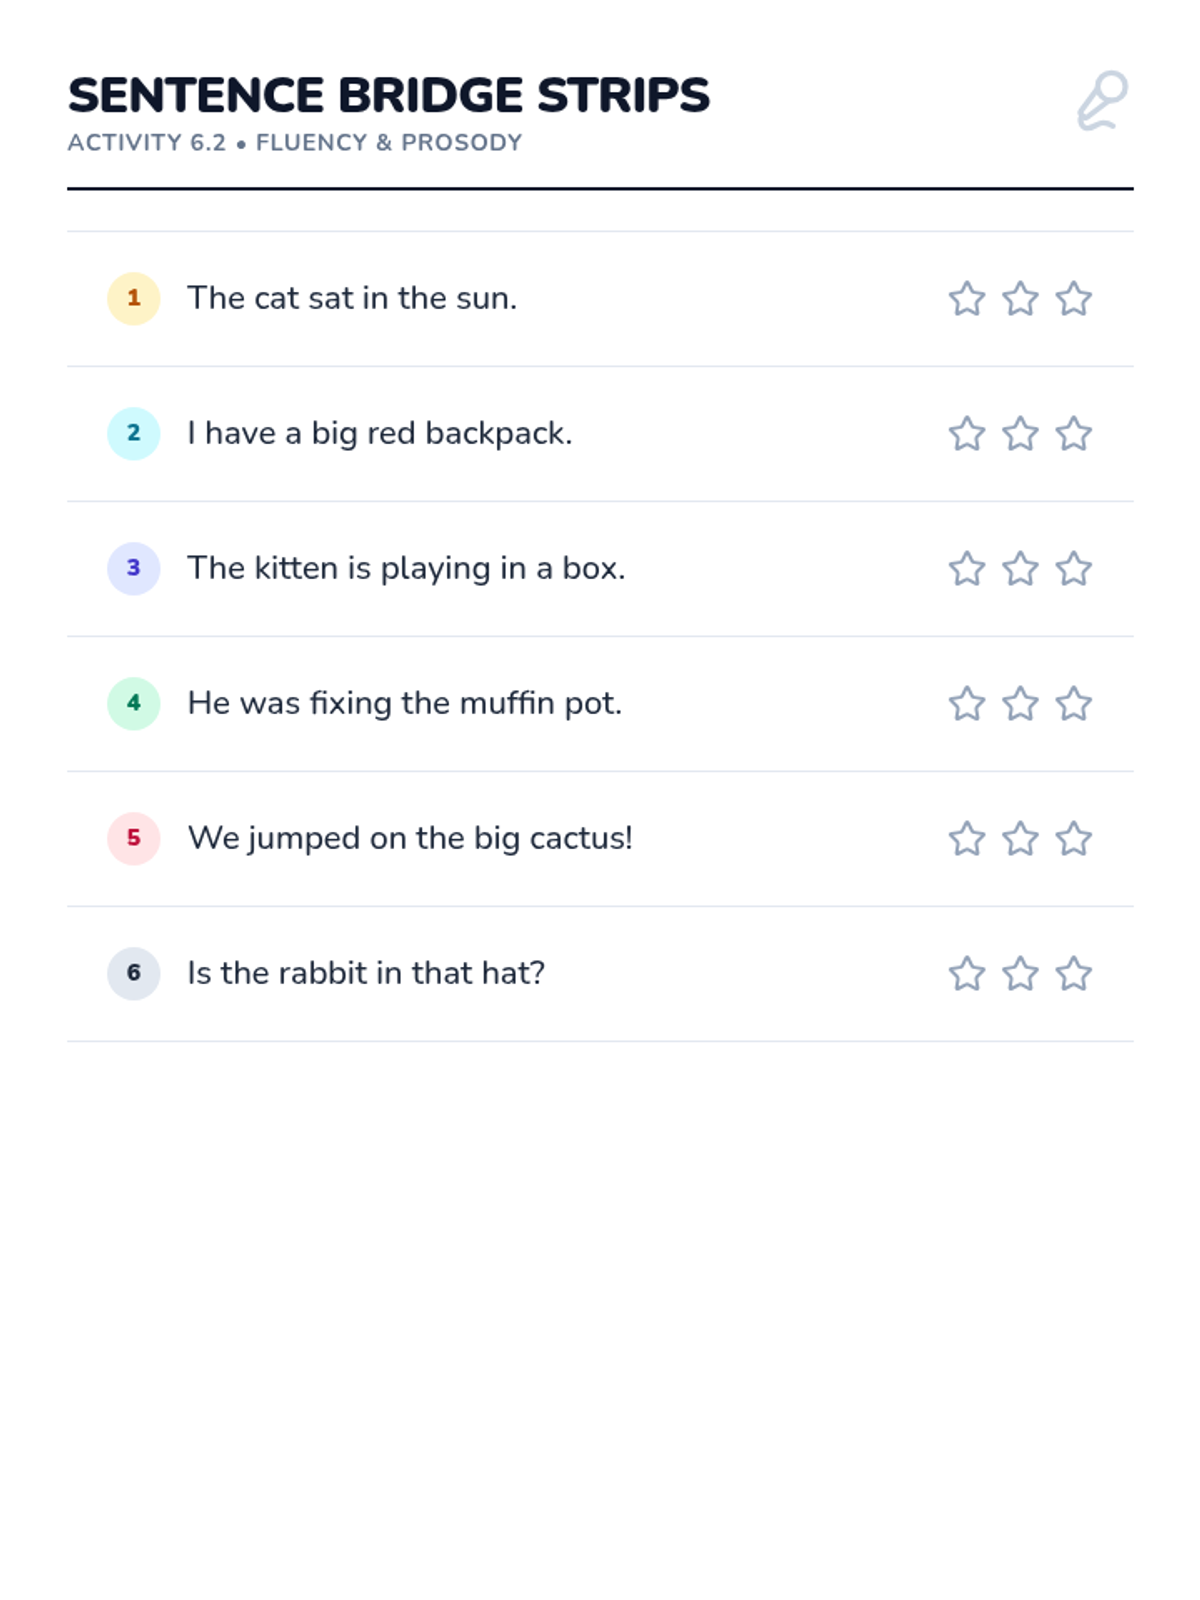Click the 'Sentence Bridge Strips' title

(388, 96)
